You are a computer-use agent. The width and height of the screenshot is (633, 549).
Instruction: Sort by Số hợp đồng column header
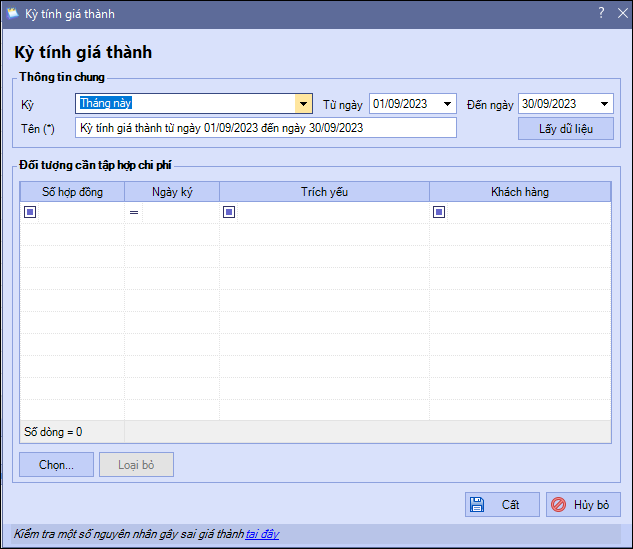(x=72, y=192)
